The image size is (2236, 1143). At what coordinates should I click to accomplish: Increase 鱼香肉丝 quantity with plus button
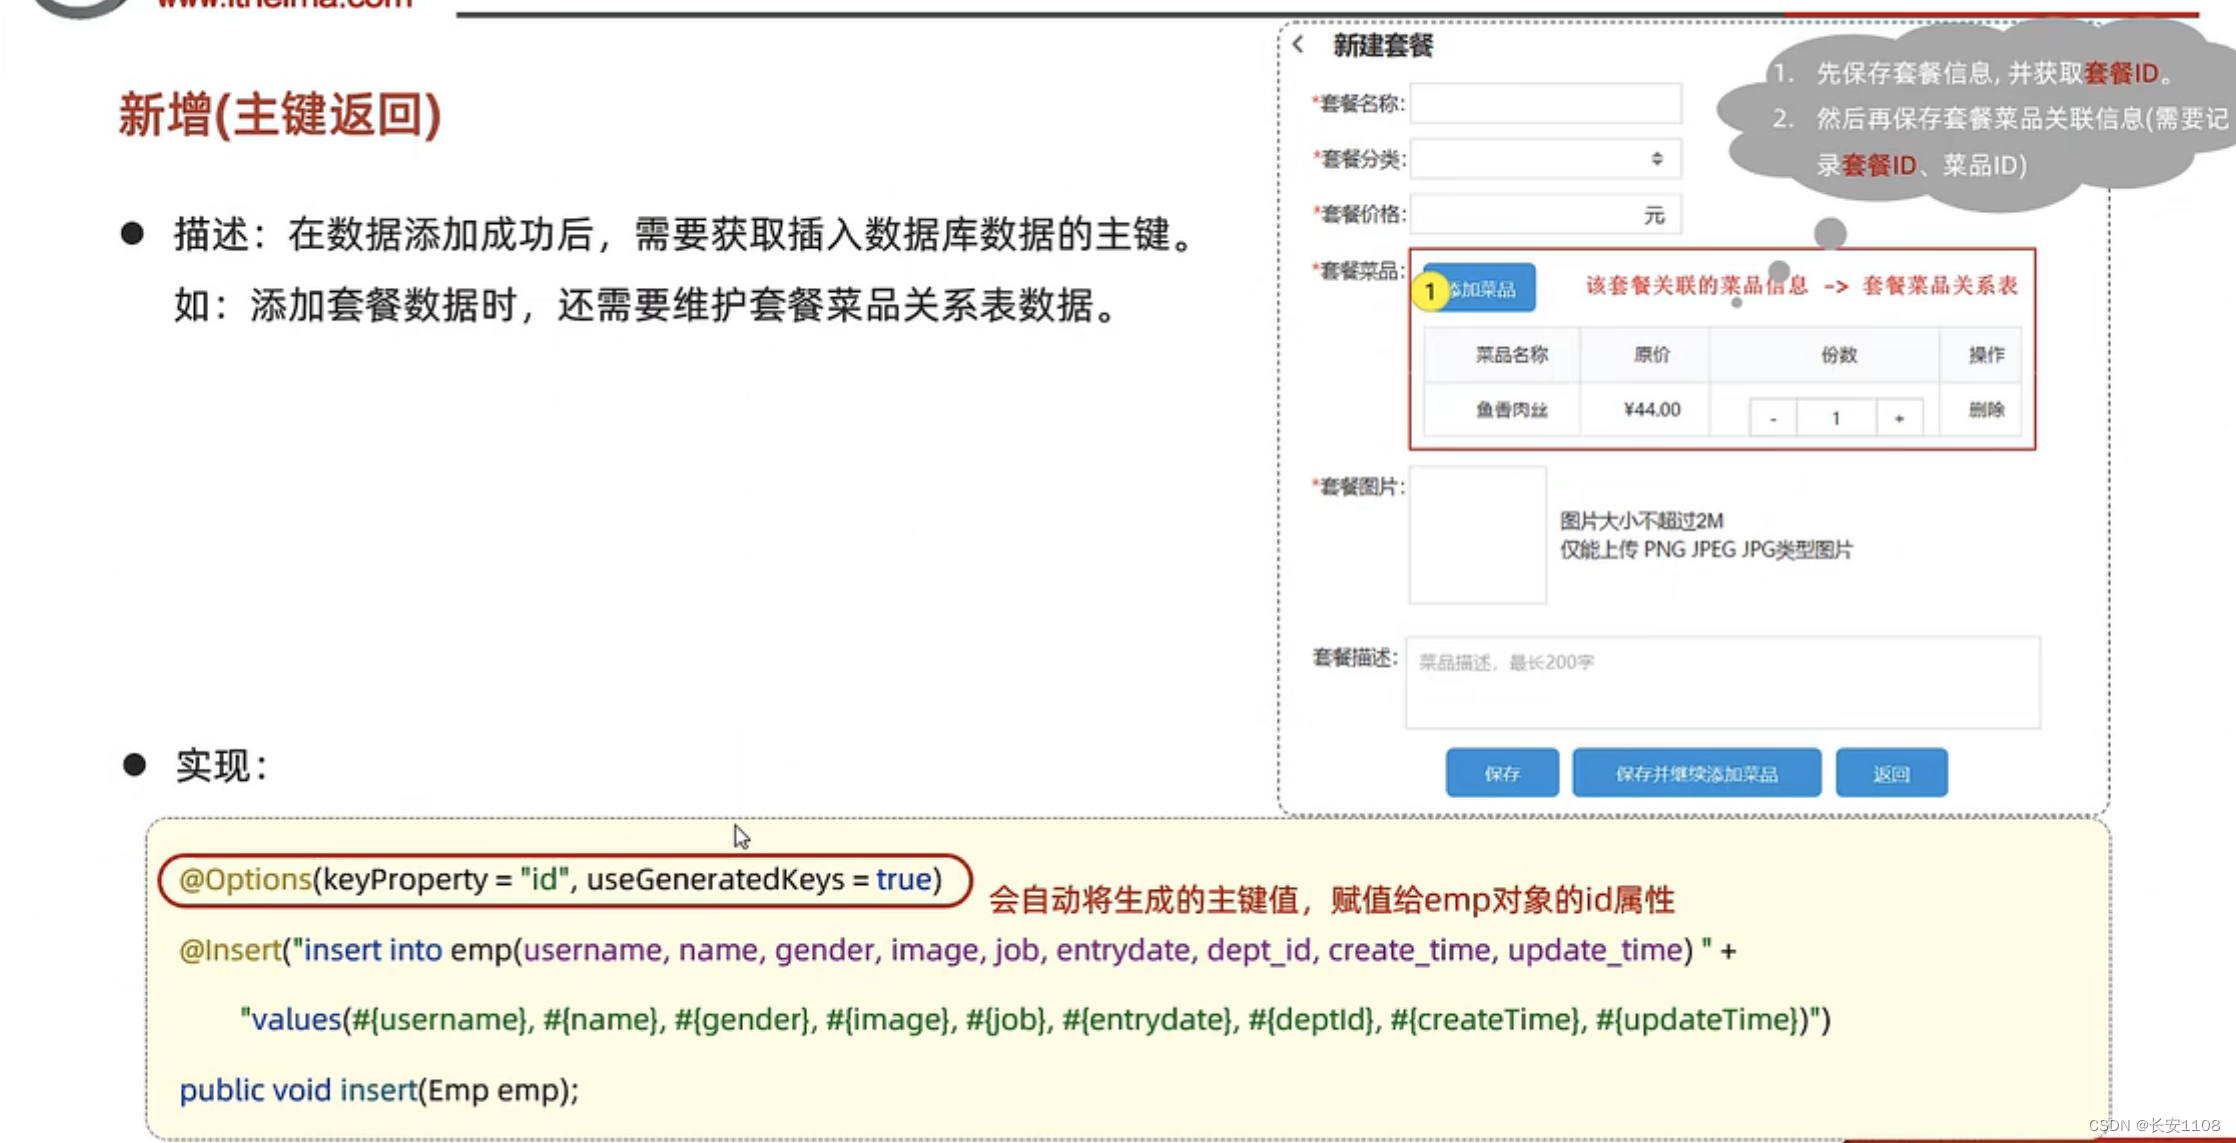[x=1898, y=417]
